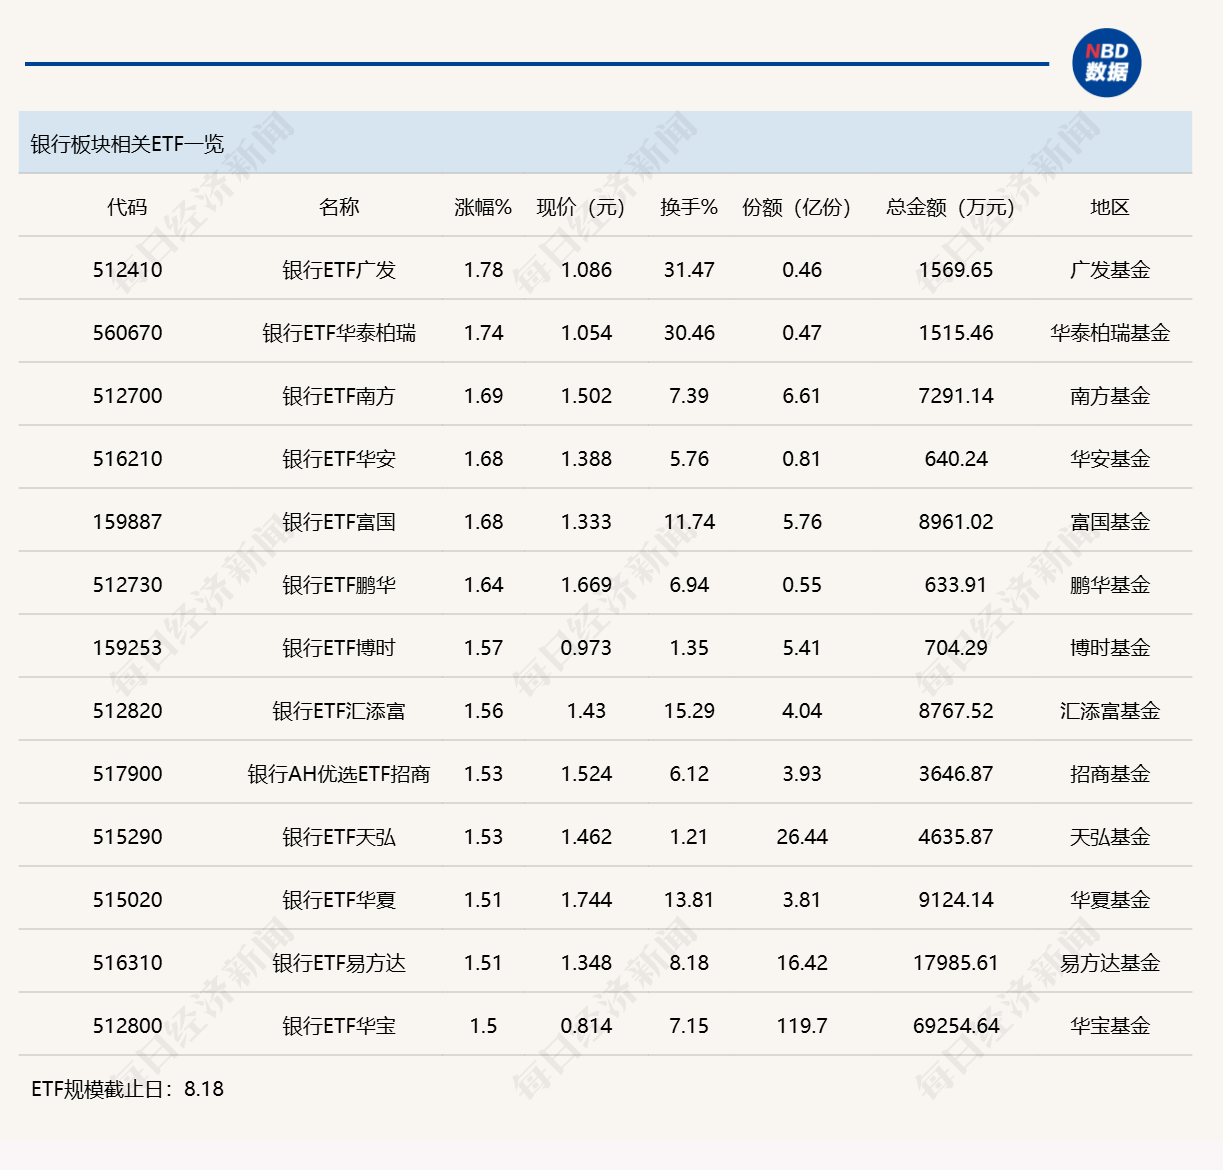Click price 1.388

click(x=586, y=459)
